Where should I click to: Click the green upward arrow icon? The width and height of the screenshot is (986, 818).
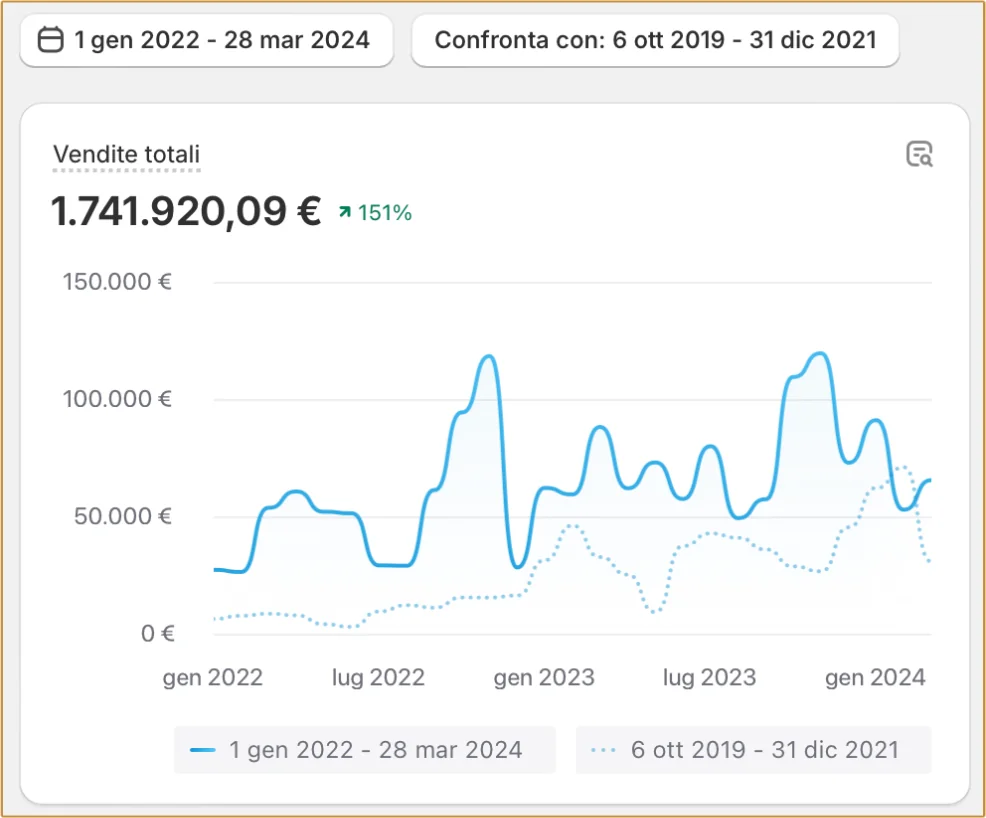pos(345,212)
